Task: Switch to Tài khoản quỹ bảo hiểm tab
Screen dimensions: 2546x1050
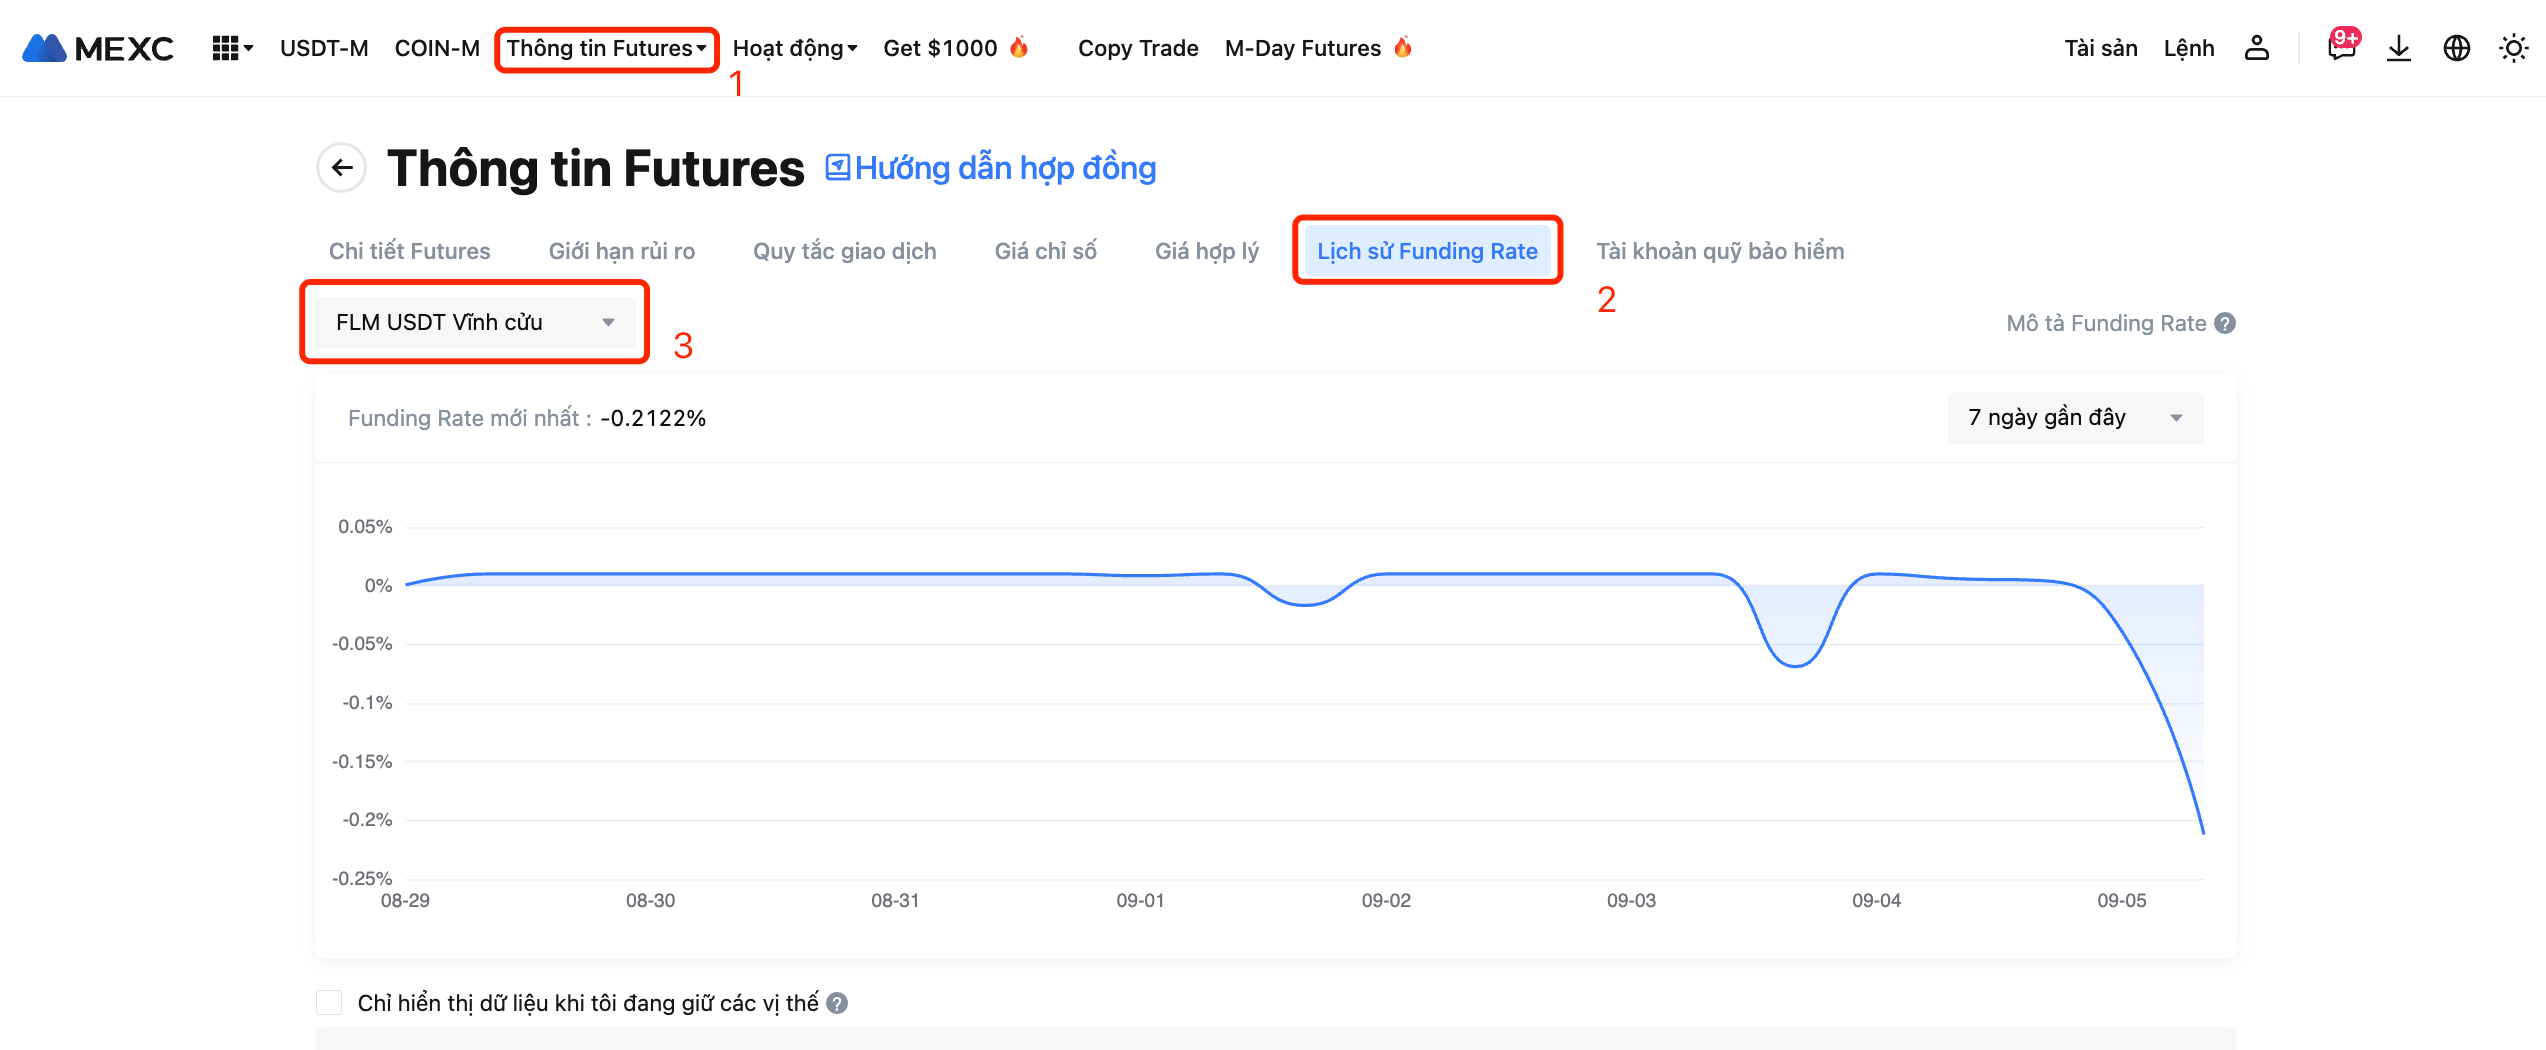Action: [x=1720, y=251]
